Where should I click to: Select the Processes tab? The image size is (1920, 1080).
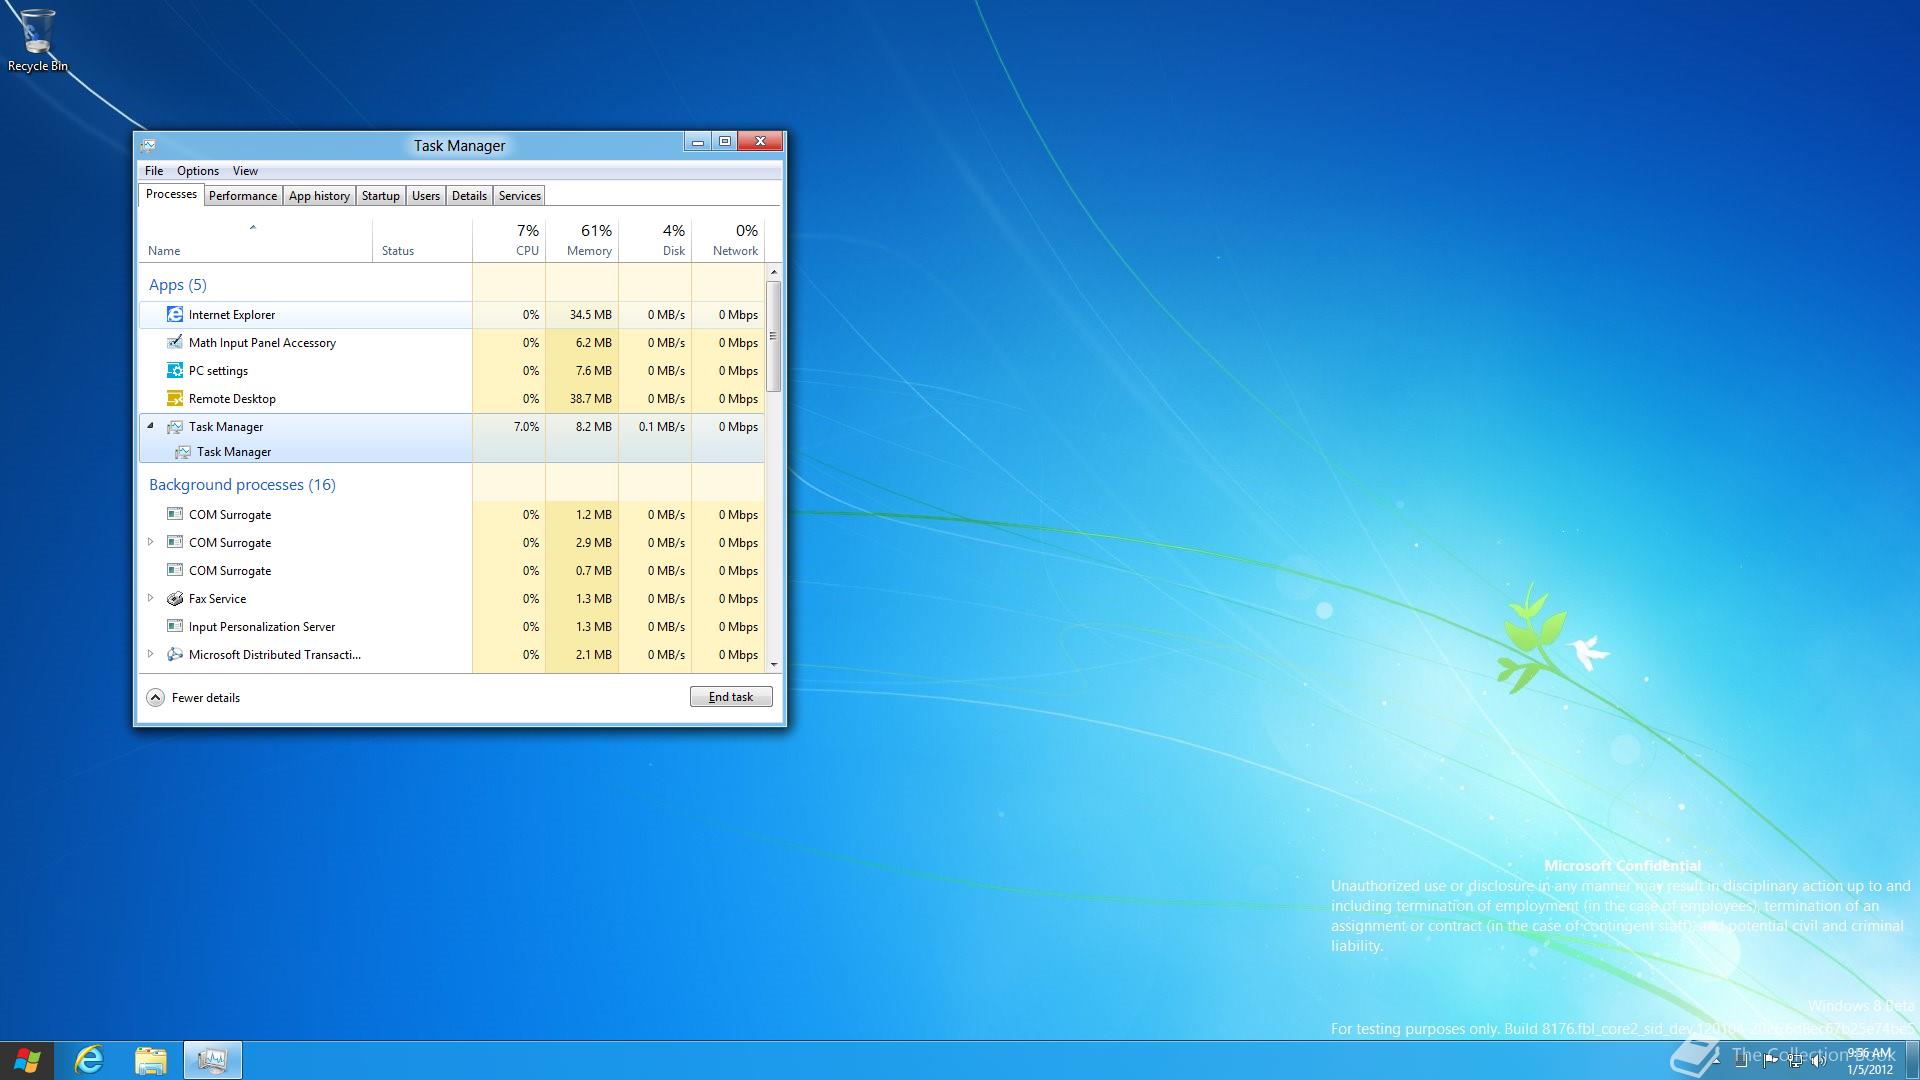click(x=171, y=194)
